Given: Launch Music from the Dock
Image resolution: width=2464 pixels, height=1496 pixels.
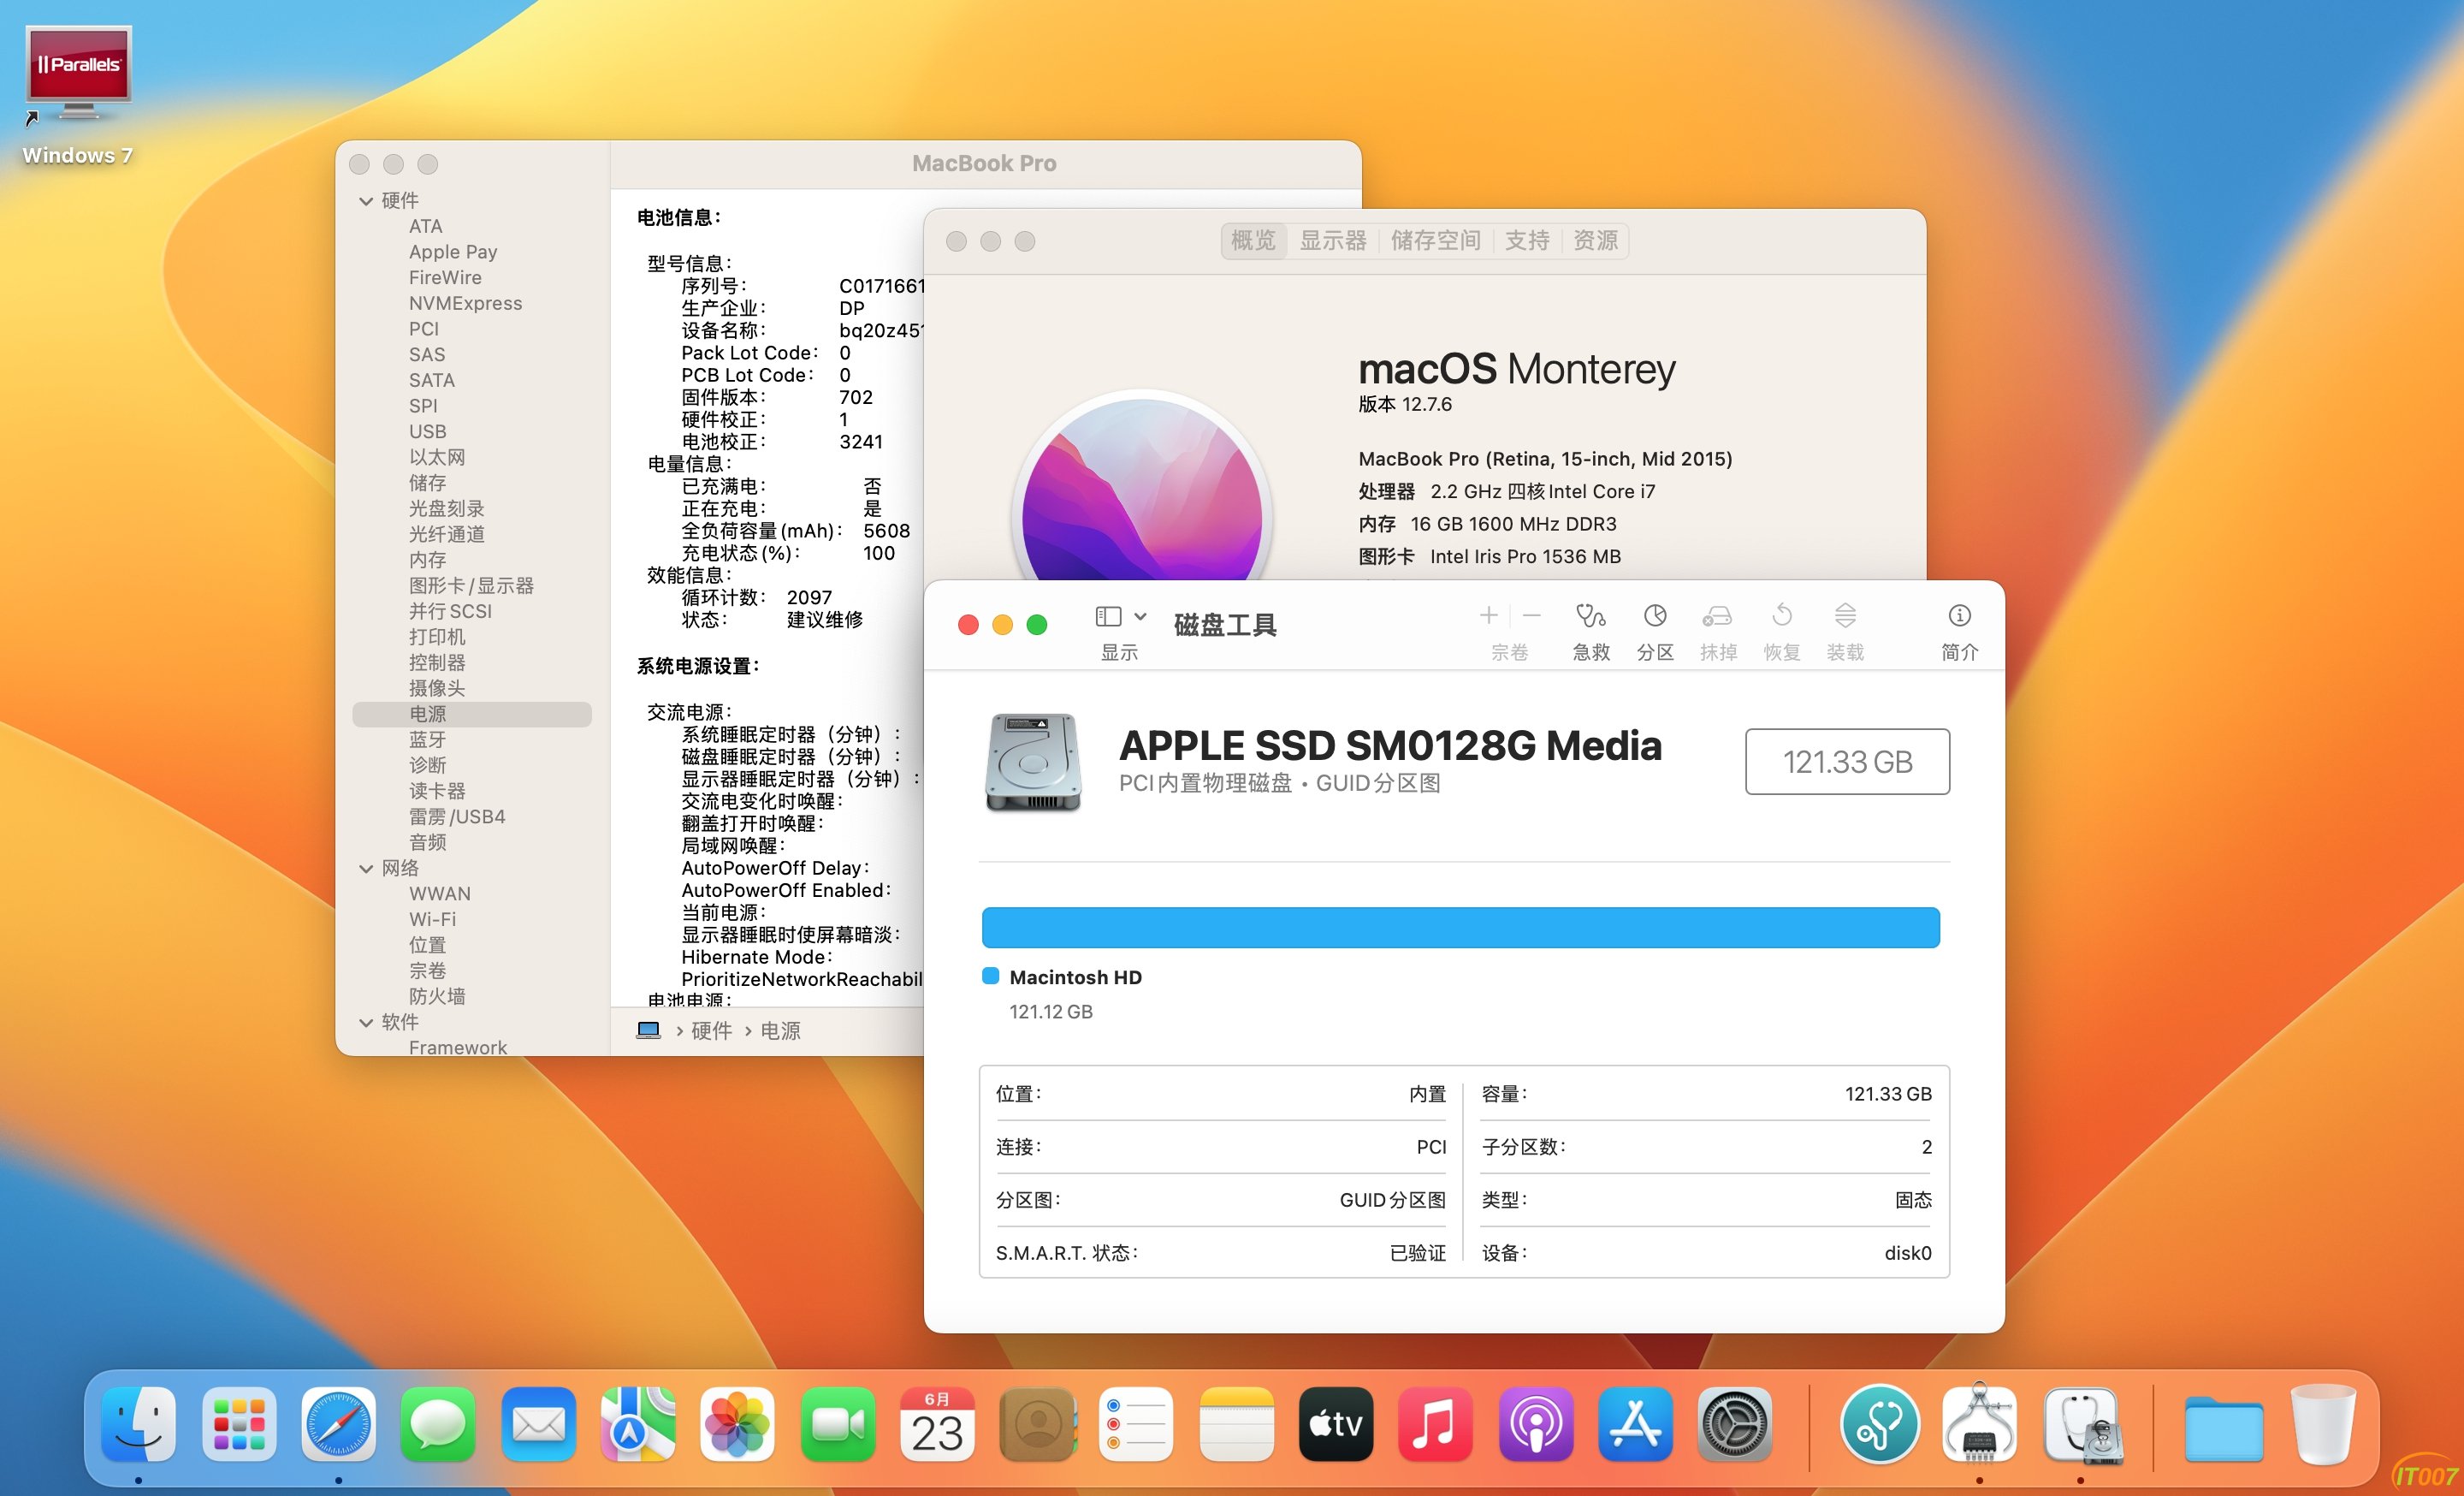Looking at the screenshot, I should click(x=1435, y=1424).
